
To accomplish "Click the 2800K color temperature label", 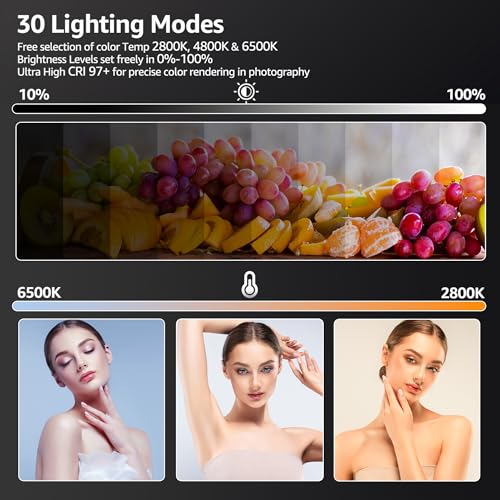I will (463, 293).
